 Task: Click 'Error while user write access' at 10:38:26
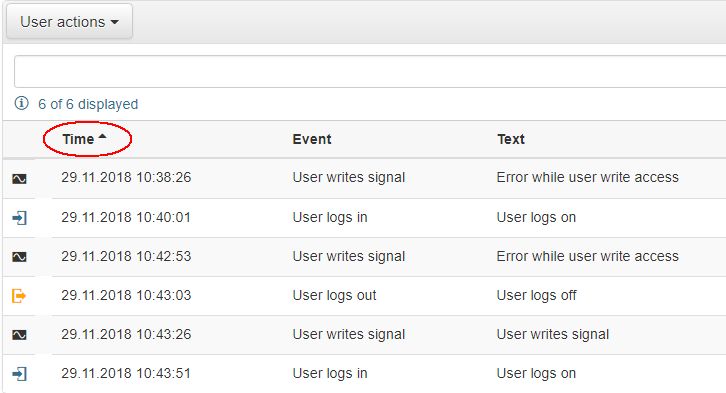point(588,177)
